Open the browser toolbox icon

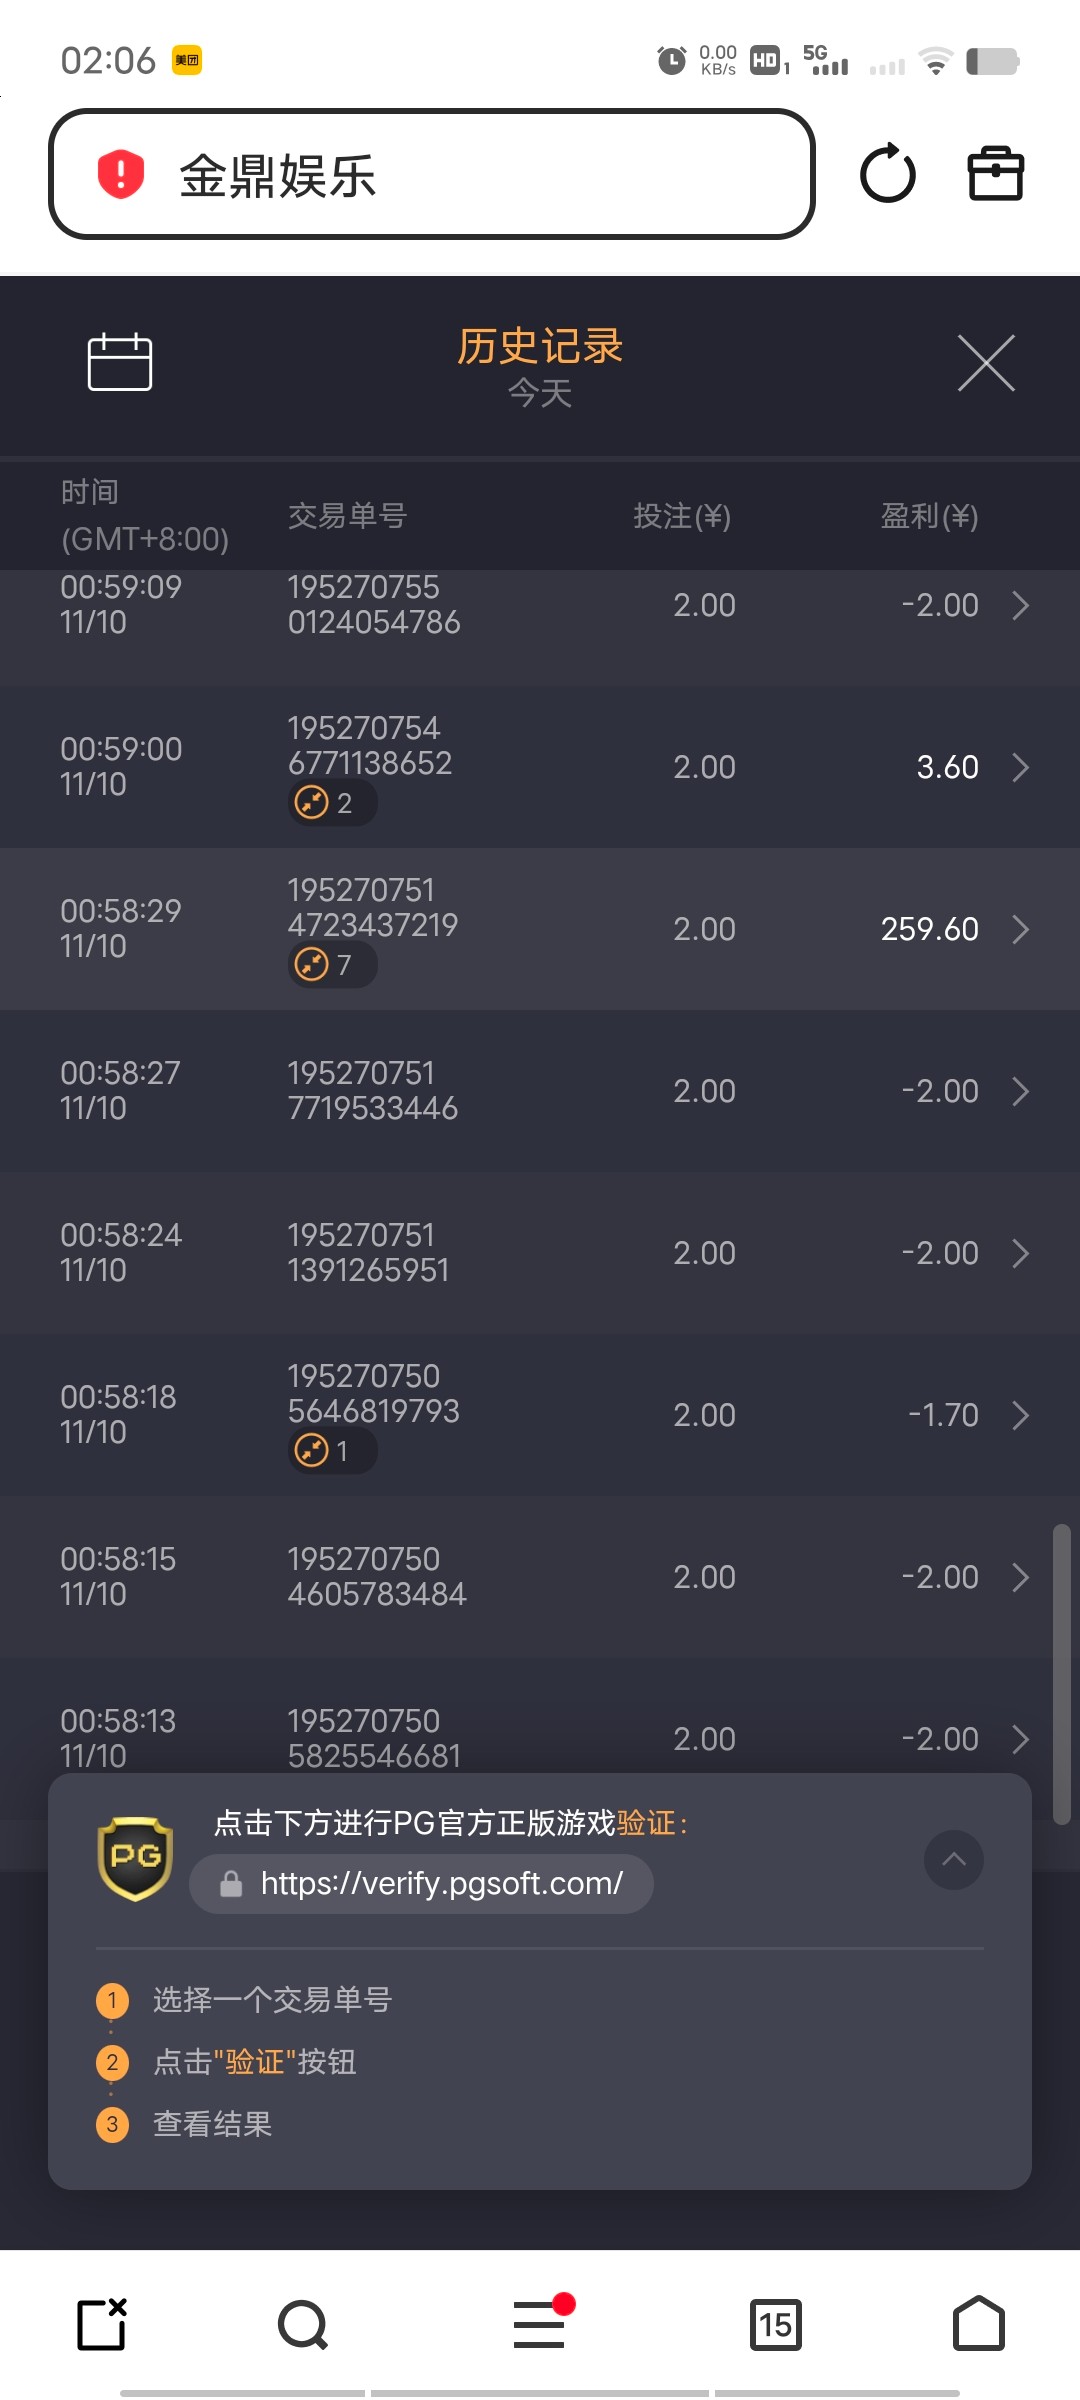point(995,174)
